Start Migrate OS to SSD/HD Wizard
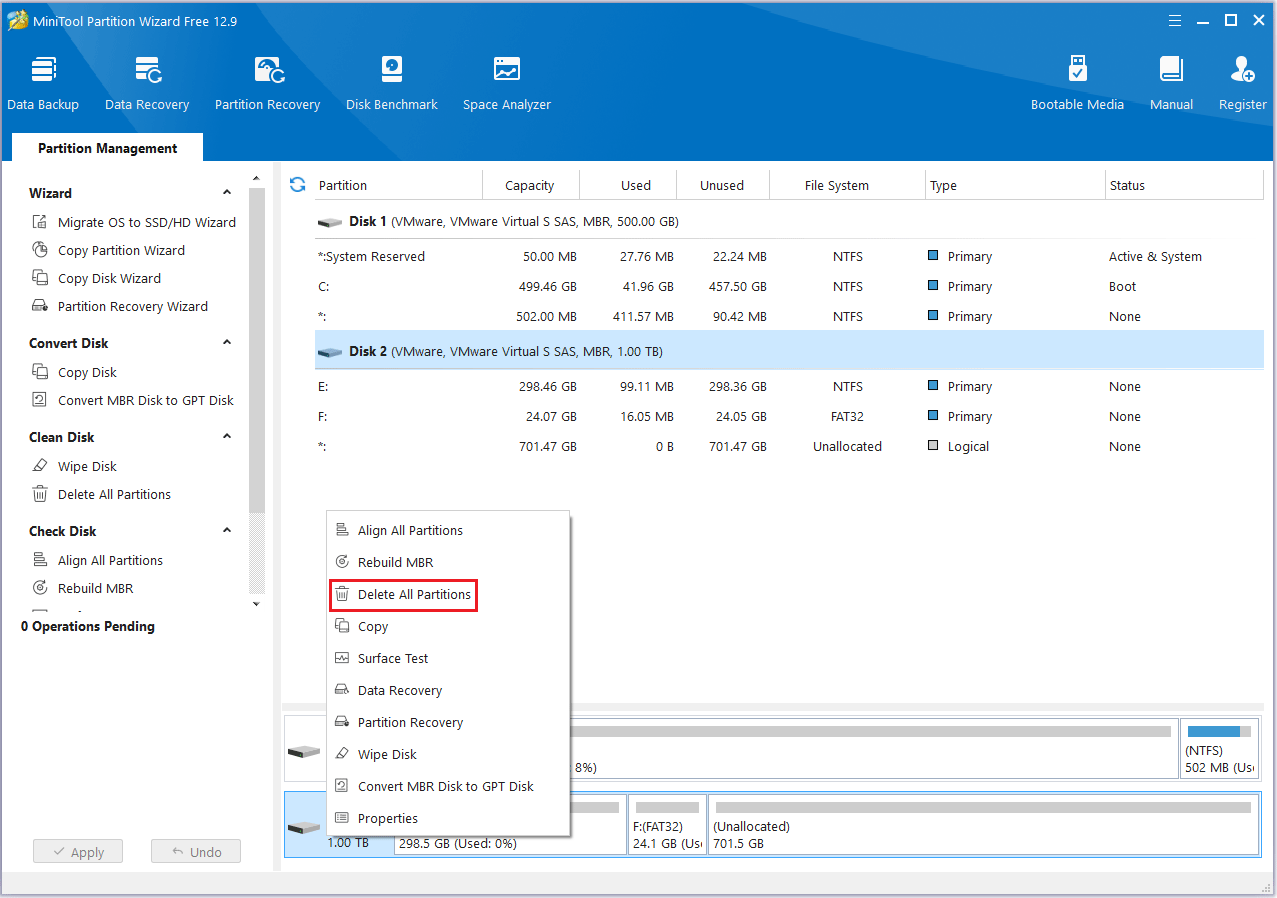The width and height of the screenshot is (1277, 898). click(x=134, y=222)
